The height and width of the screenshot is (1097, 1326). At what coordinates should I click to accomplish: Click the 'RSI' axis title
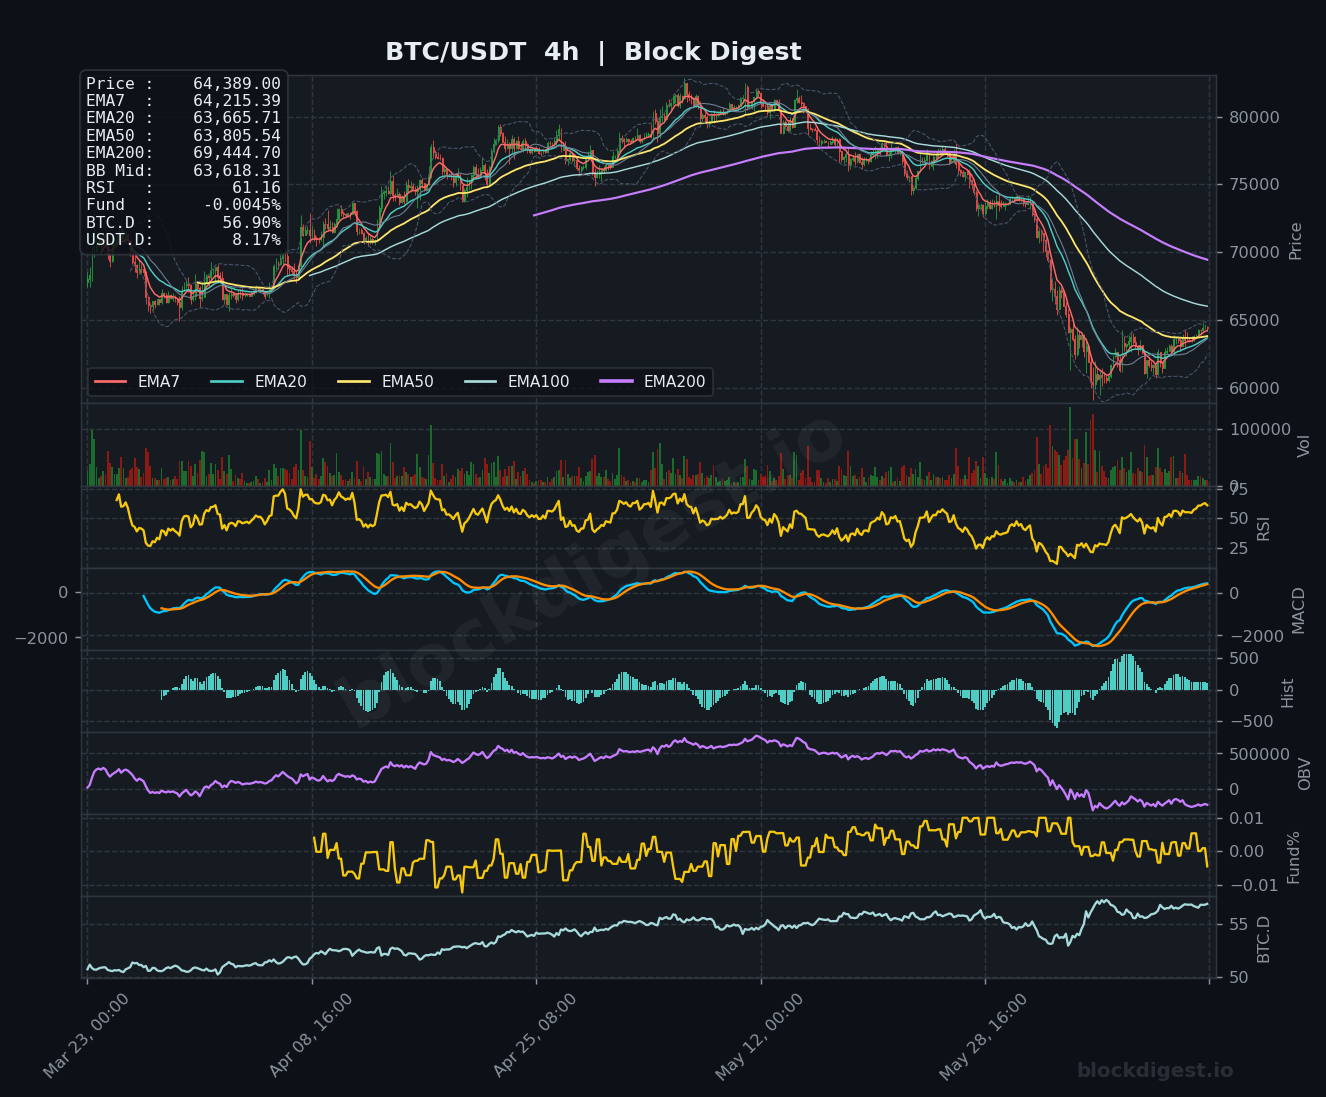click(x=1264, y=528)
